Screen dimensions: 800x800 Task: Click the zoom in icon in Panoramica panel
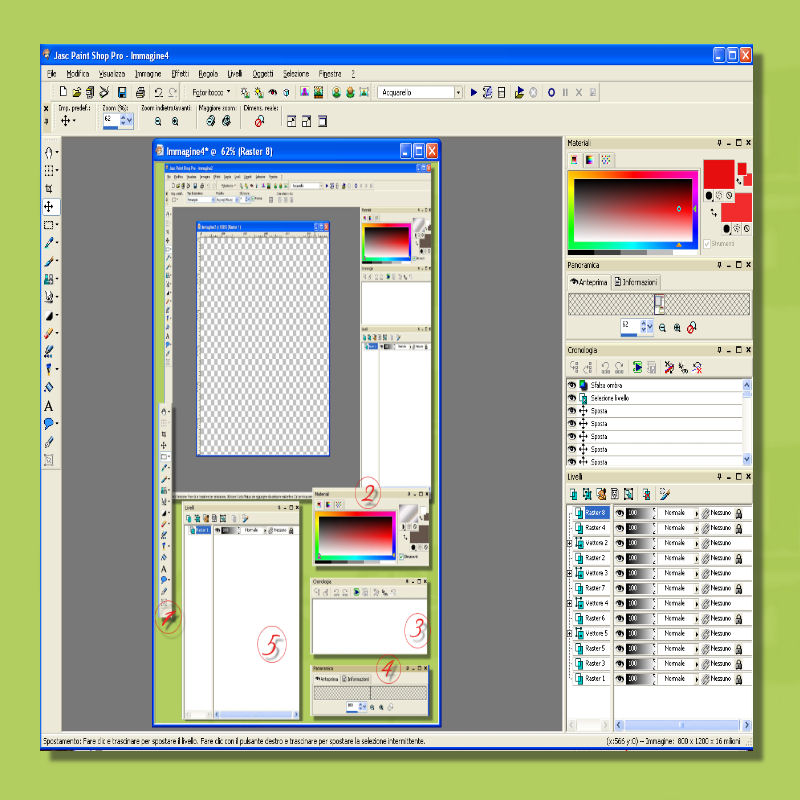point(677,328)
